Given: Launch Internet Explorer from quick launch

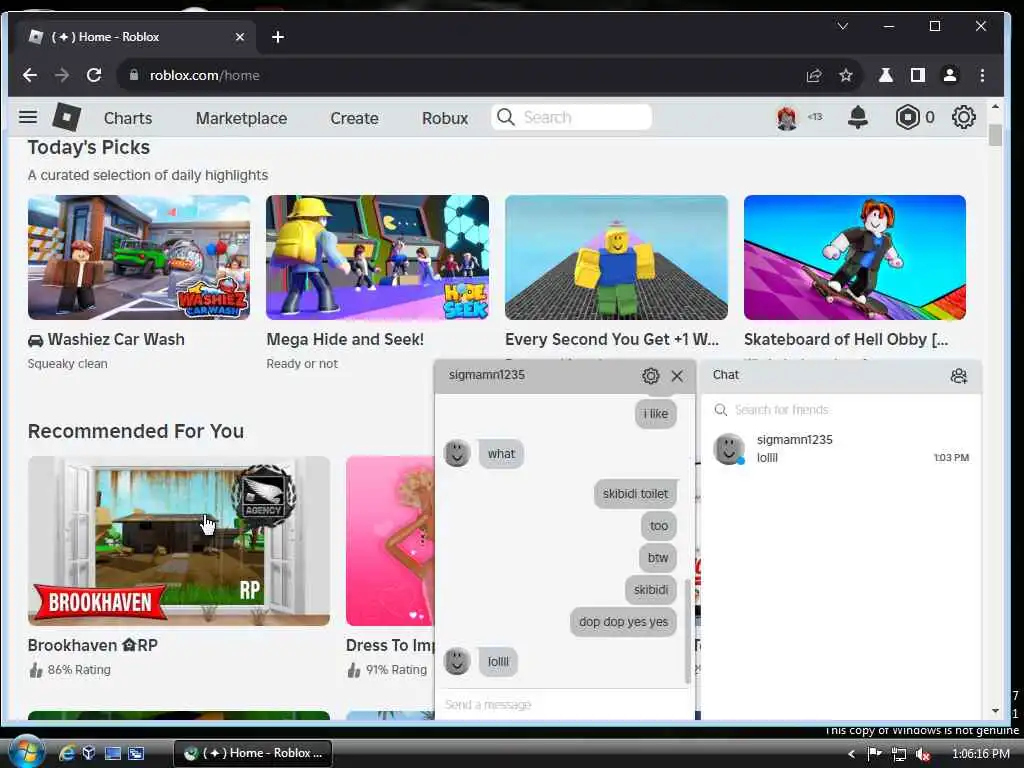Looking at the screenshot, I should [67, 753].
